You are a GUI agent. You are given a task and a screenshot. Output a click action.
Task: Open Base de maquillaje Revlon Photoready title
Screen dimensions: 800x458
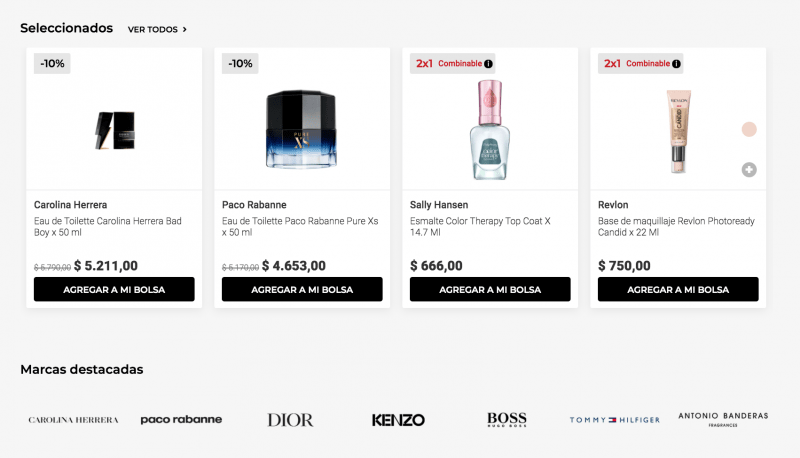pos(676,226)
